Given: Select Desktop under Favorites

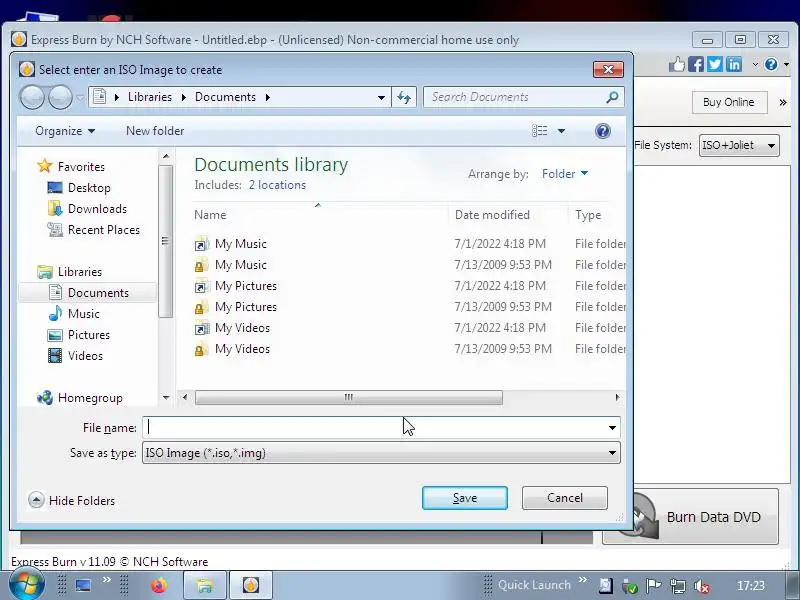Looking at the screenshot, I should [x=89, y=188].
